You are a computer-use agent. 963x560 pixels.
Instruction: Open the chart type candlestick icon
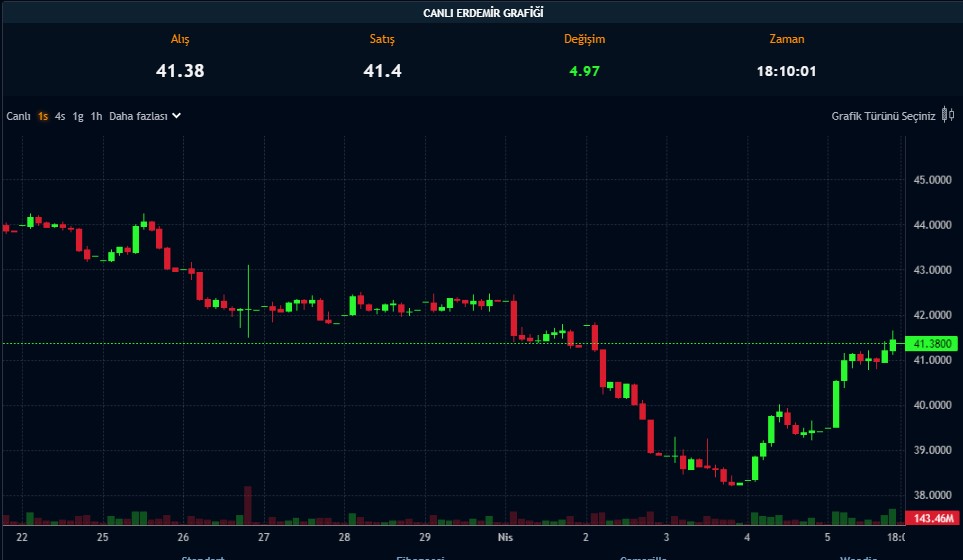pyautogui.click(x=947, y=116)
